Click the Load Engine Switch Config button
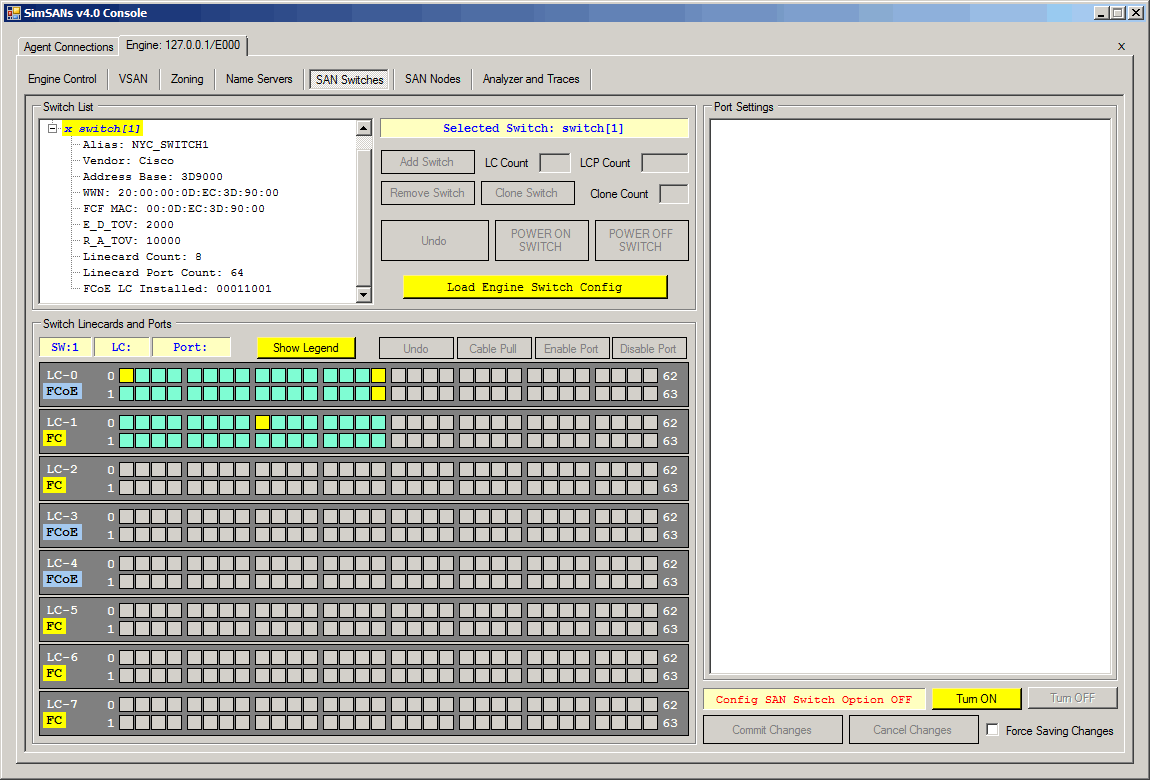1150x780 pixels. 534,287
